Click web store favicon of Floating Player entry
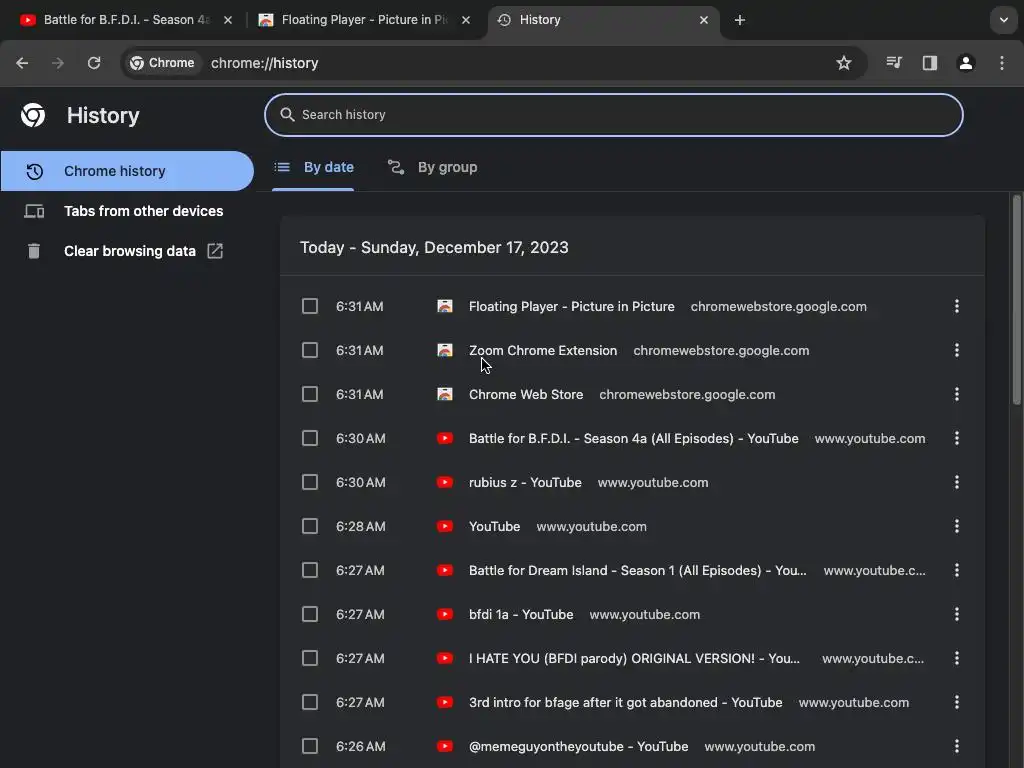 click(445, 306)
